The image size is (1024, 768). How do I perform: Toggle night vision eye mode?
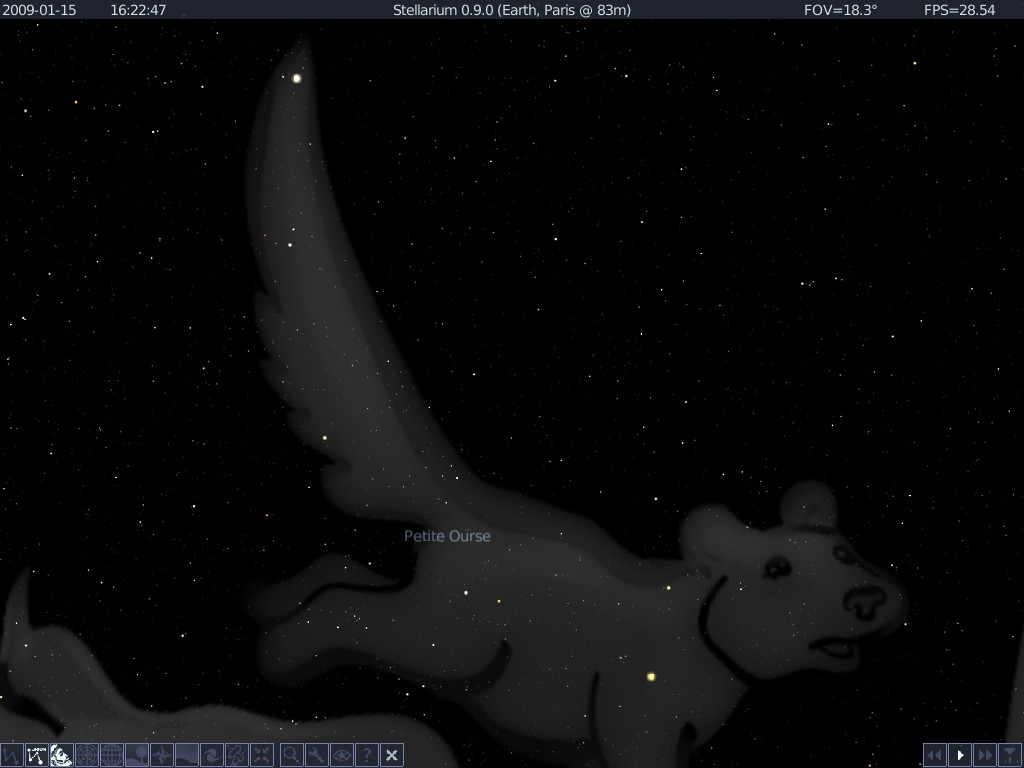342,756
